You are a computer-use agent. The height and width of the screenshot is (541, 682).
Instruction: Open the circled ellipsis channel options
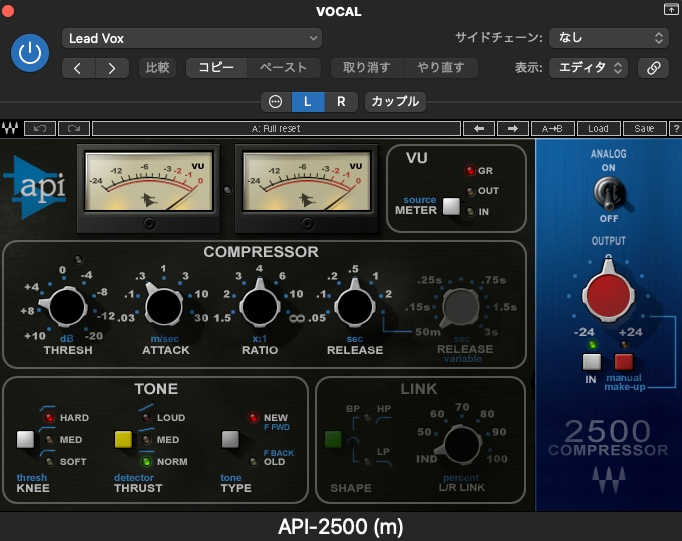point(275,101)
